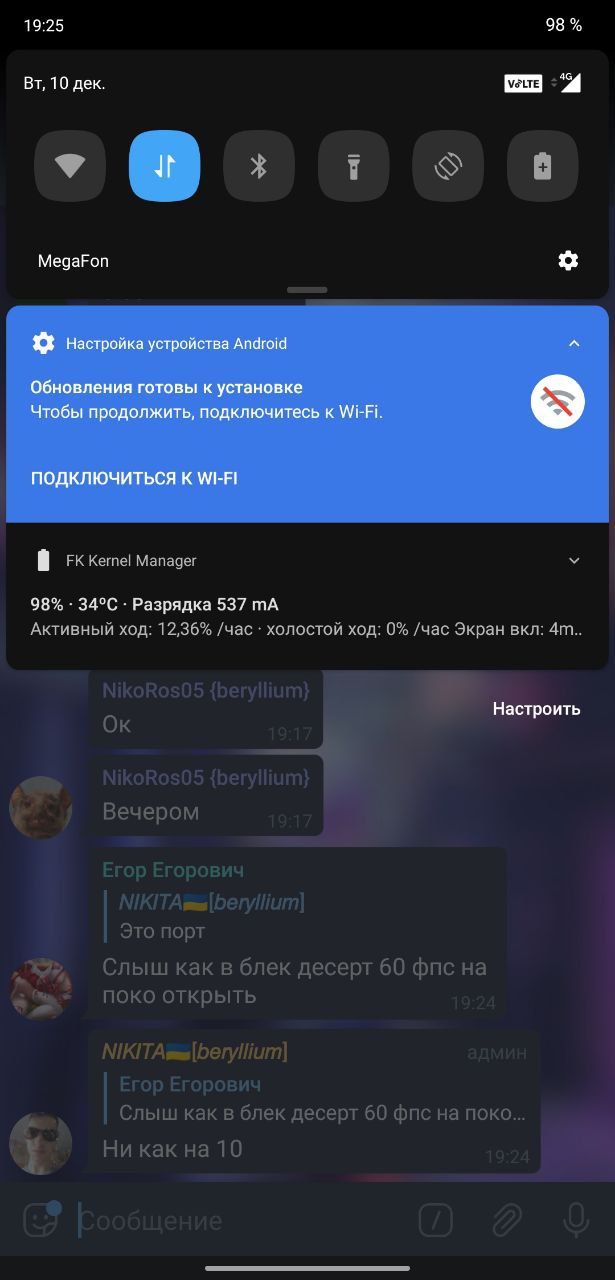Enable the battery saver tile
Screen dimensions: 615x1280
542,166
